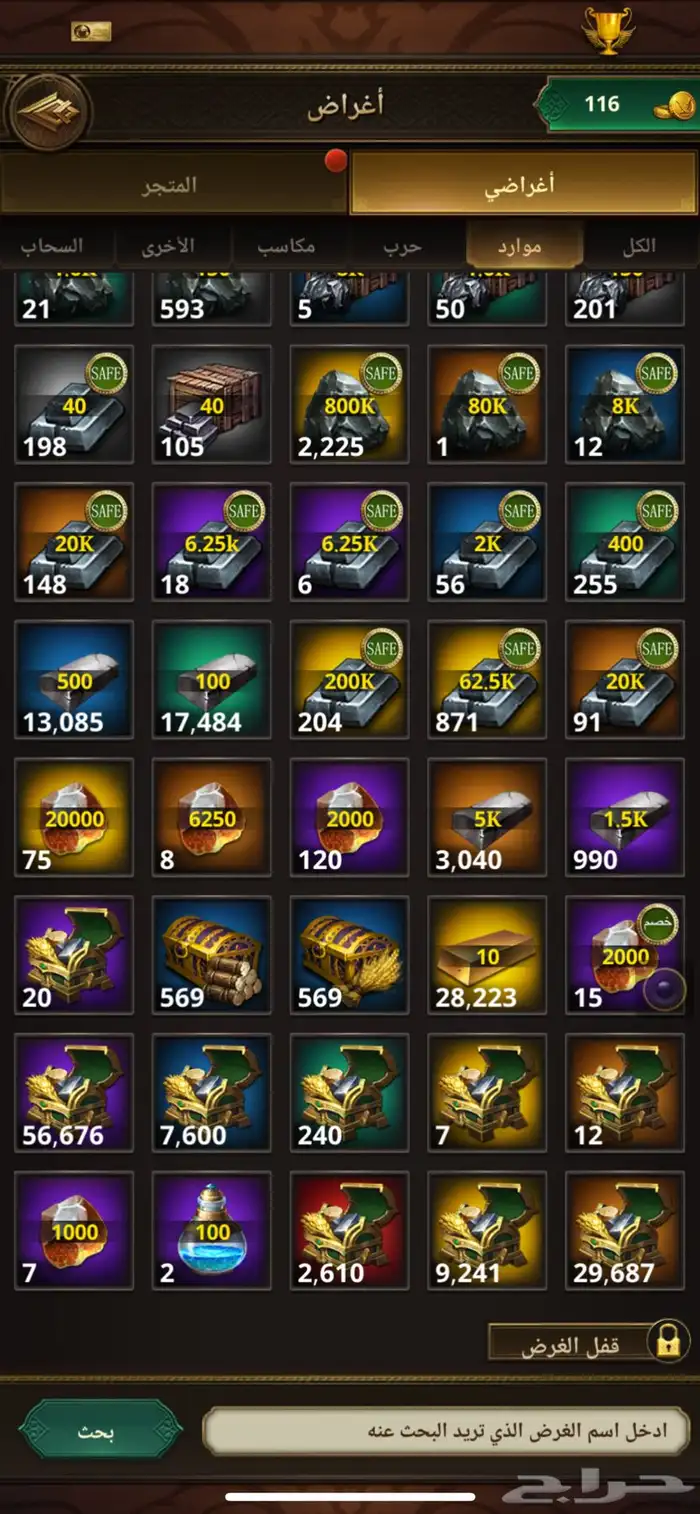Image resolution: width=700 pixels, height=1514 pixels.
Task: Select the wood treasure chest with 569
Action: pyautogui.click(x=211, y=954)
